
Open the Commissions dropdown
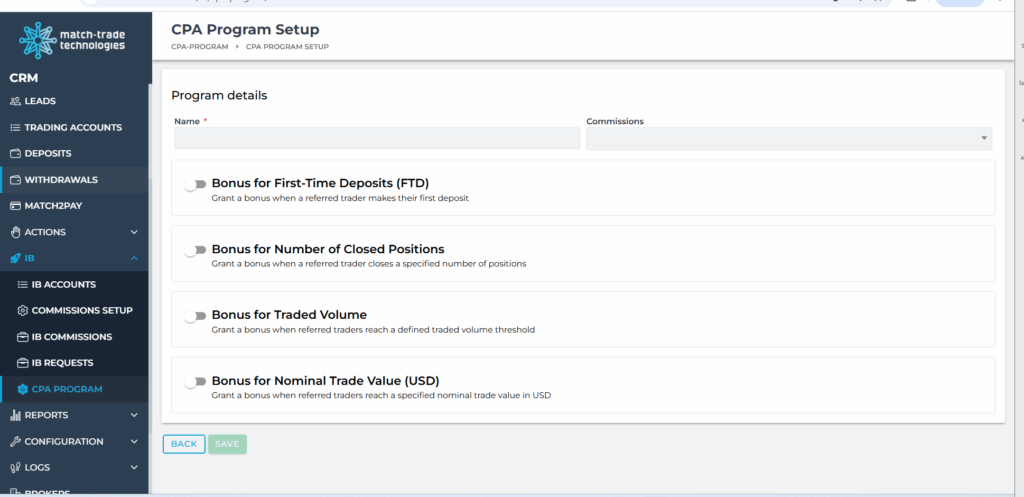pos(788,138)
